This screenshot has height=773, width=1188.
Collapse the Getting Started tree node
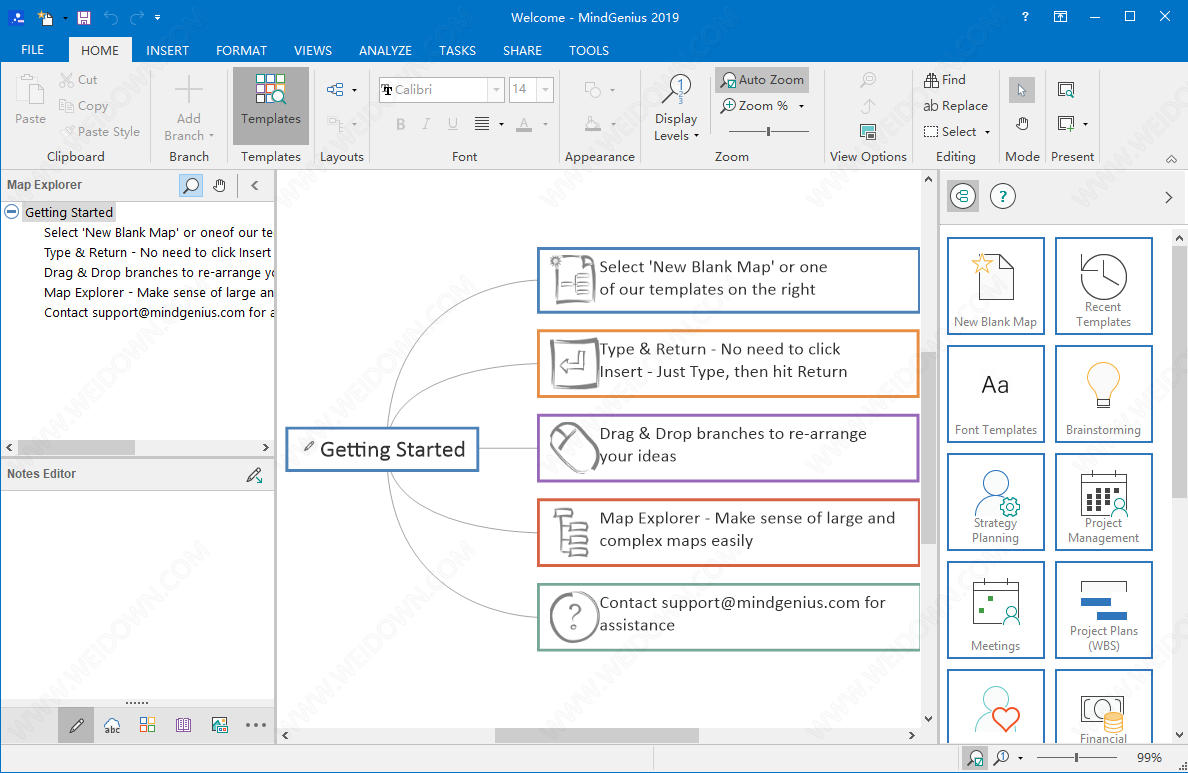[11, 211]
